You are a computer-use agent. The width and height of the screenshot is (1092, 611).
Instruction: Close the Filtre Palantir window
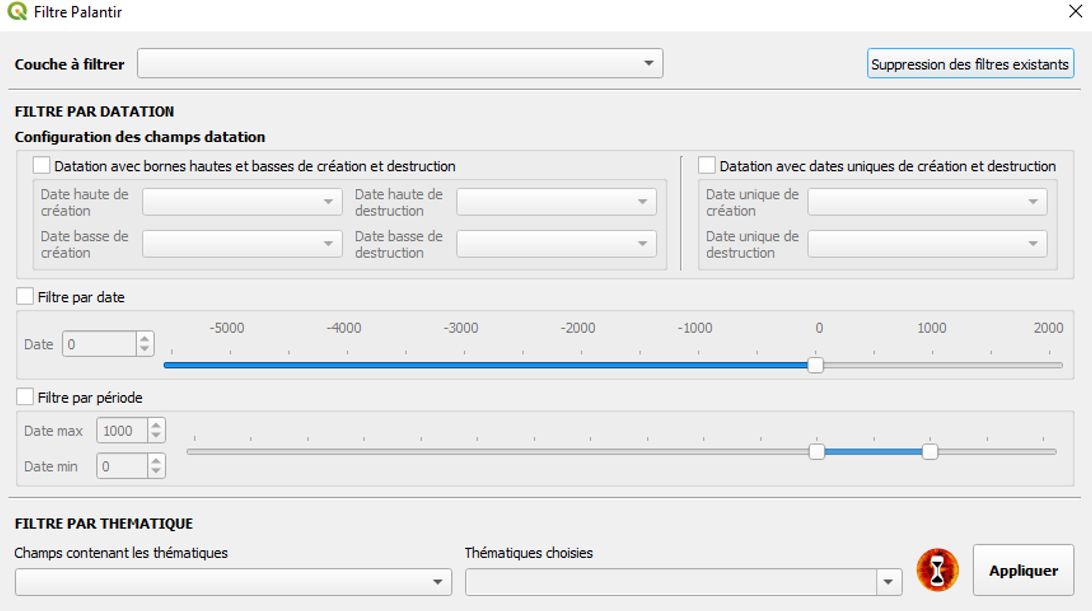[x=1075, y=12]
